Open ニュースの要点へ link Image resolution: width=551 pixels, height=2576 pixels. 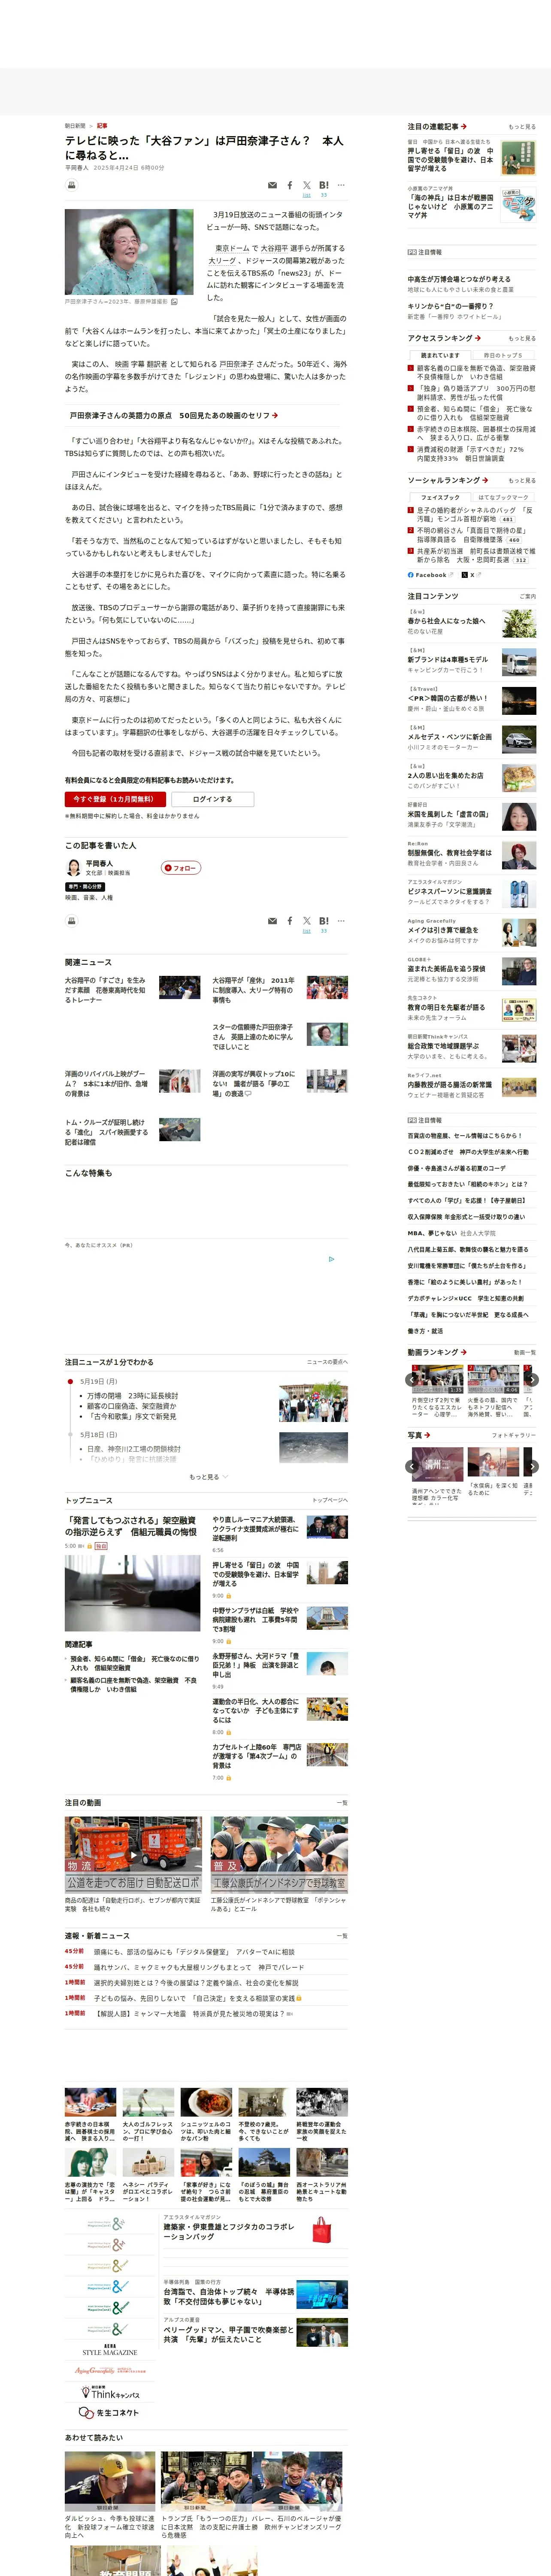(327, 1362)
